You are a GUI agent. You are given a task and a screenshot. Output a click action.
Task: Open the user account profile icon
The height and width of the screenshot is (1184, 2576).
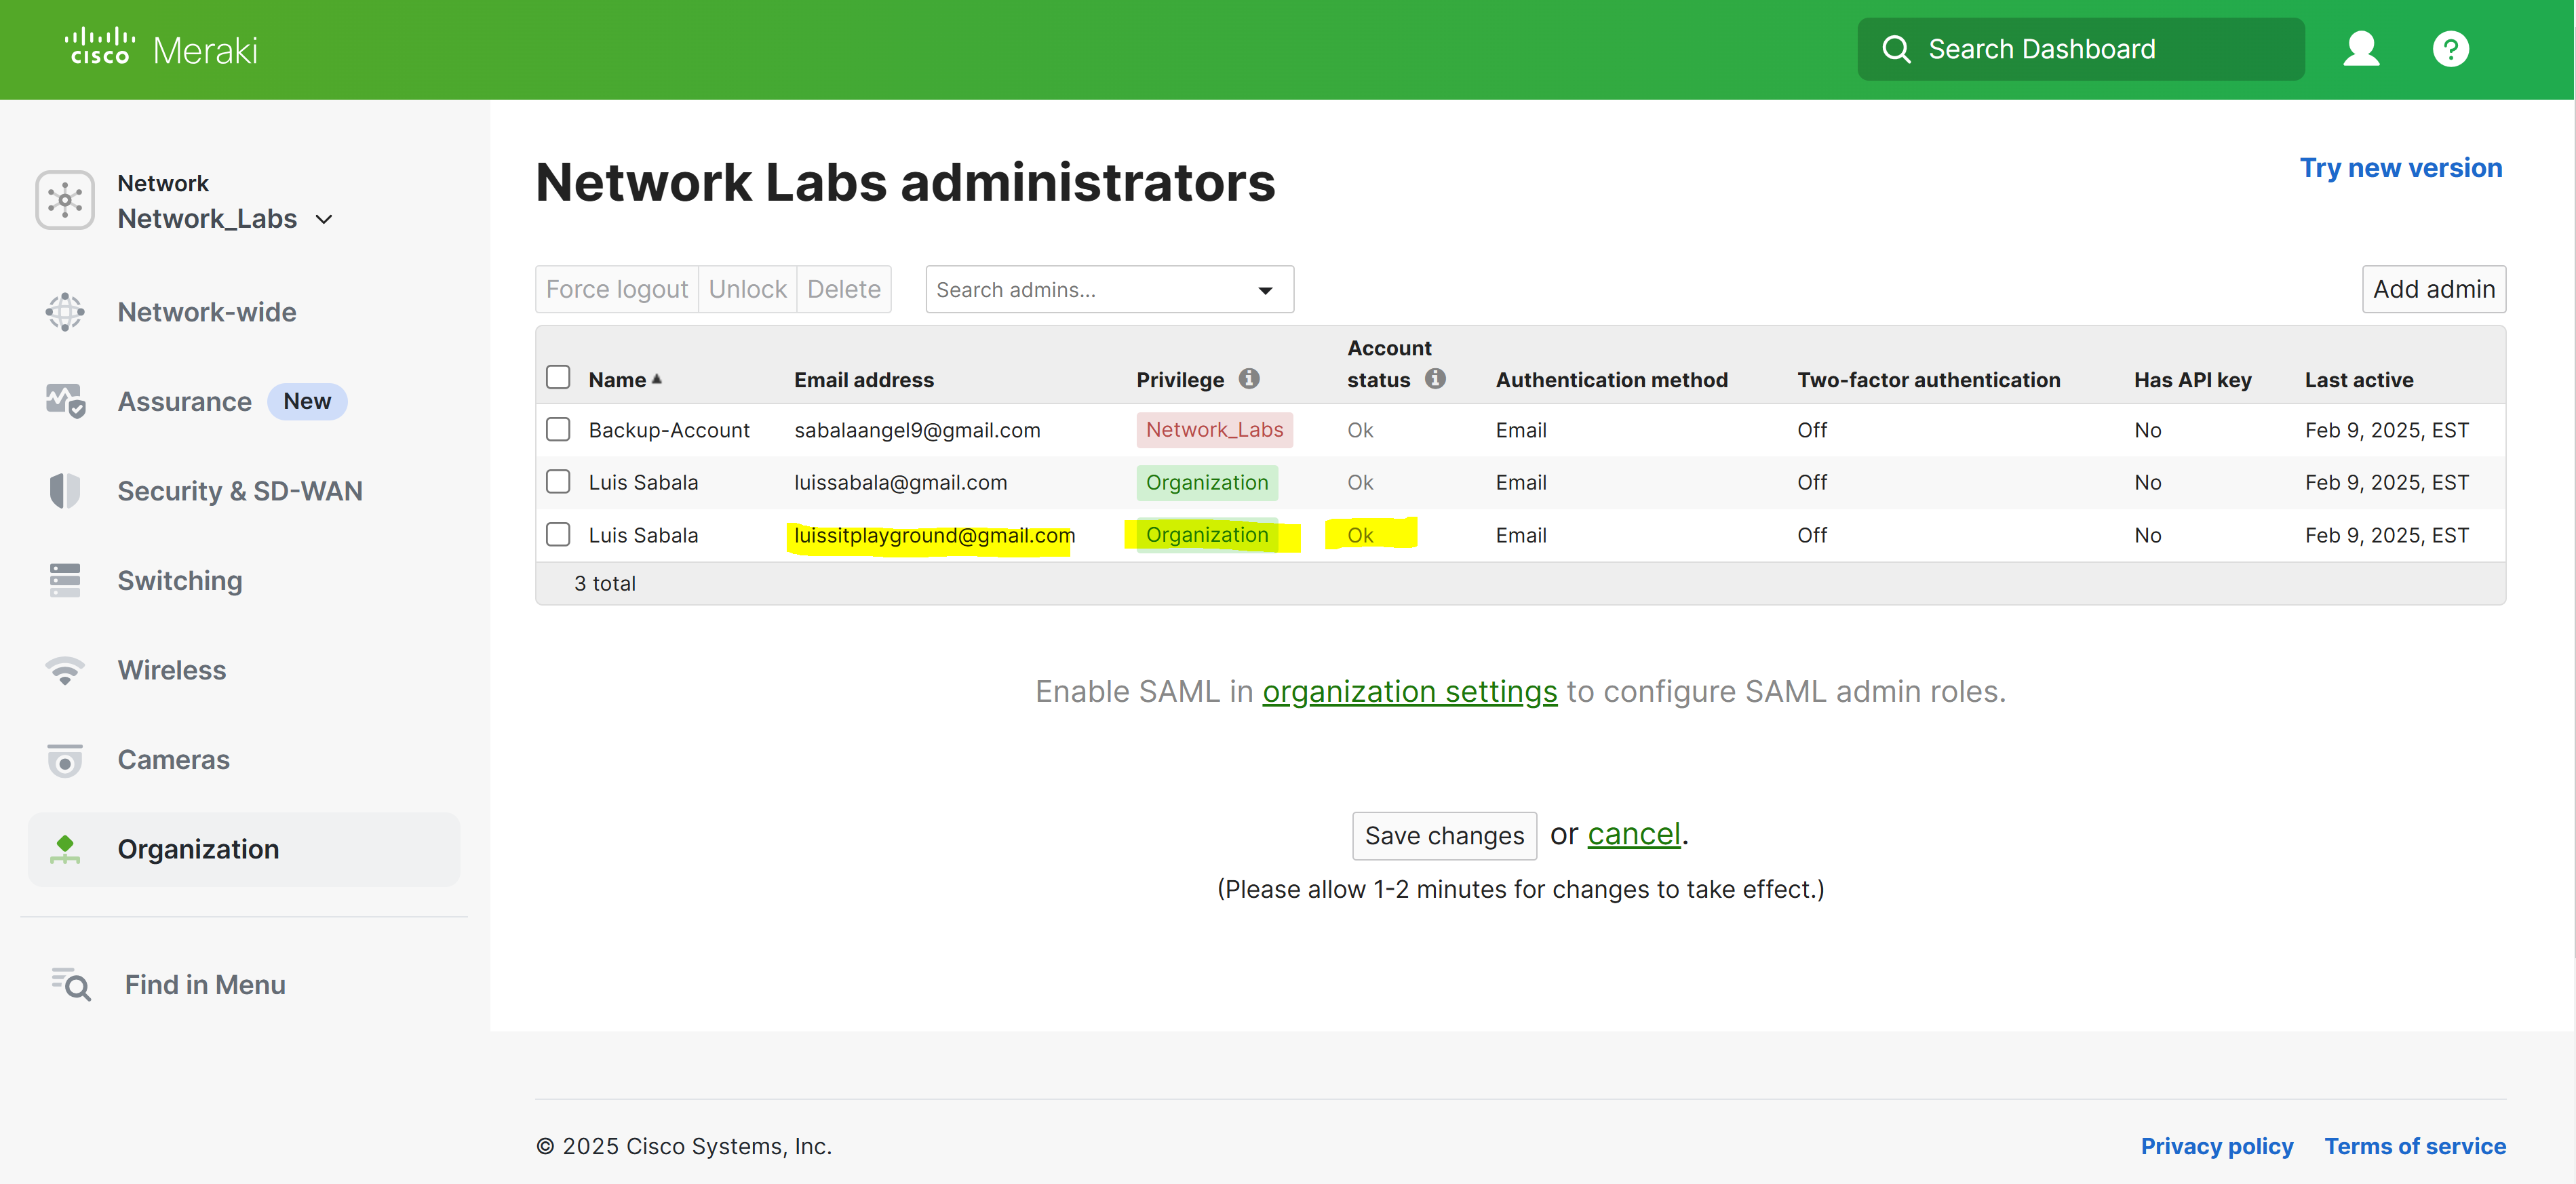click(2361, 49)
